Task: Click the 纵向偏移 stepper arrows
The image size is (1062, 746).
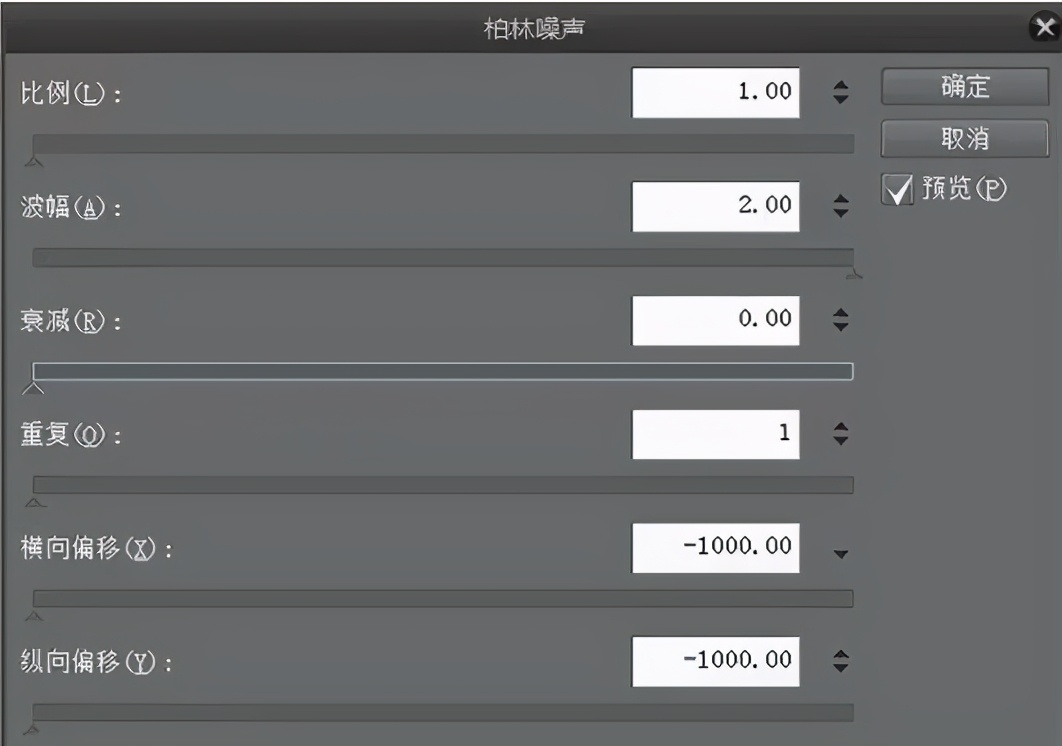Action: click(840, 660)
